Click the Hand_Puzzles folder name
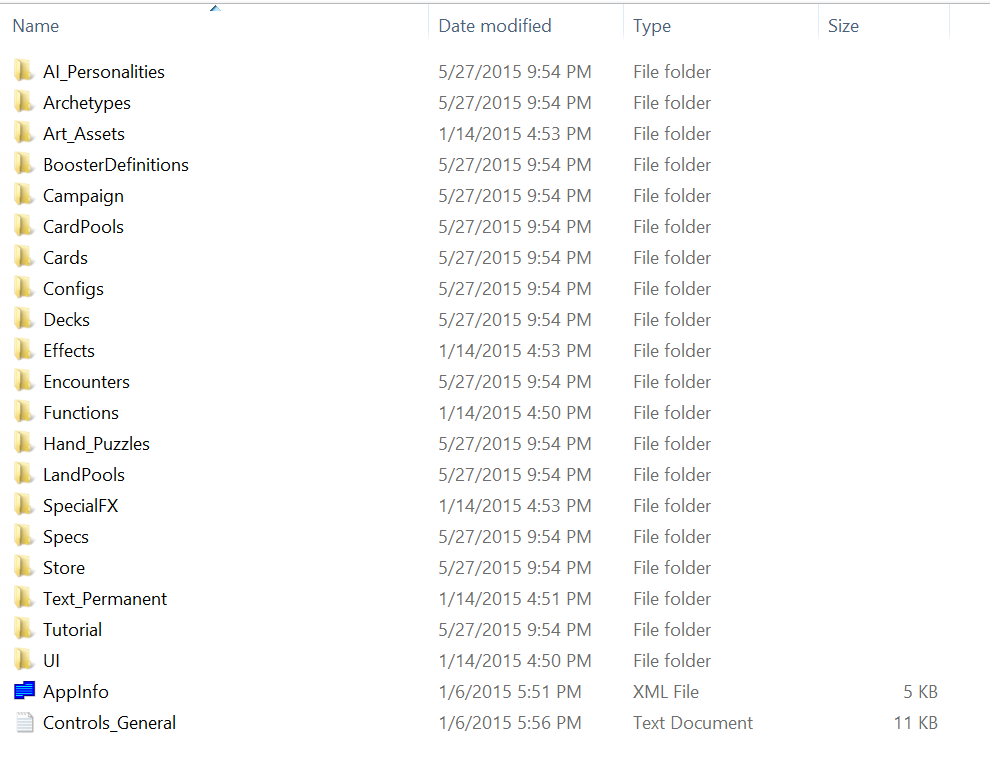Screen dimensions: 990x769 coord(96,444)
